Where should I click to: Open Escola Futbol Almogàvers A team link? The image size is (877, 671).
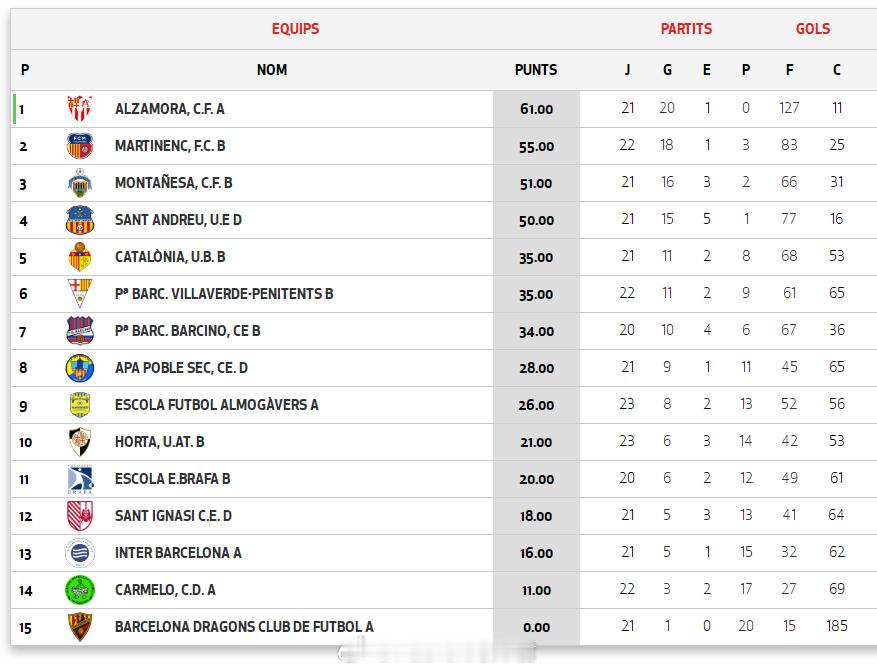click(x=216, y=405)
